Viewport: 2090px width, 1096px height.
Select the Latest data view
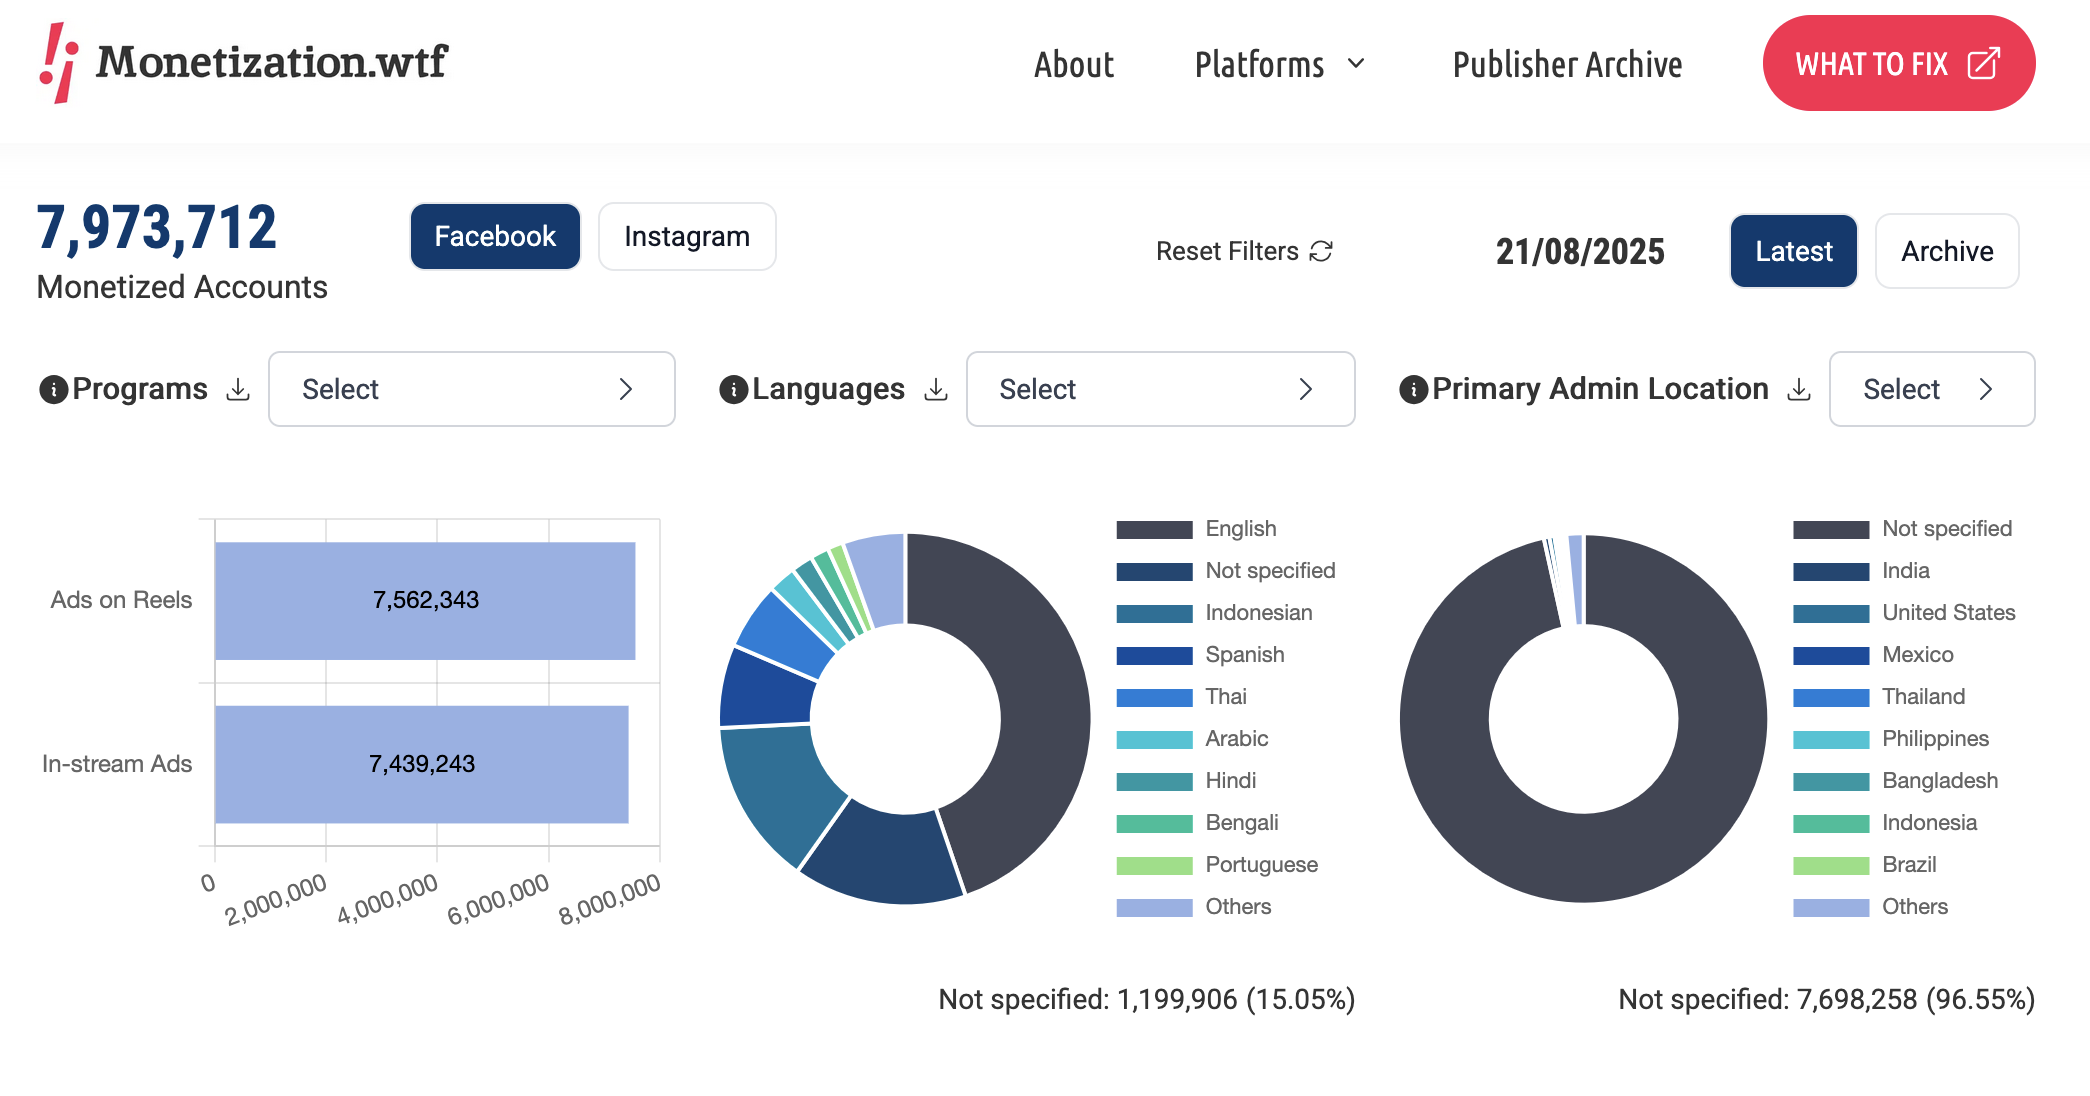click(1794, 251)
